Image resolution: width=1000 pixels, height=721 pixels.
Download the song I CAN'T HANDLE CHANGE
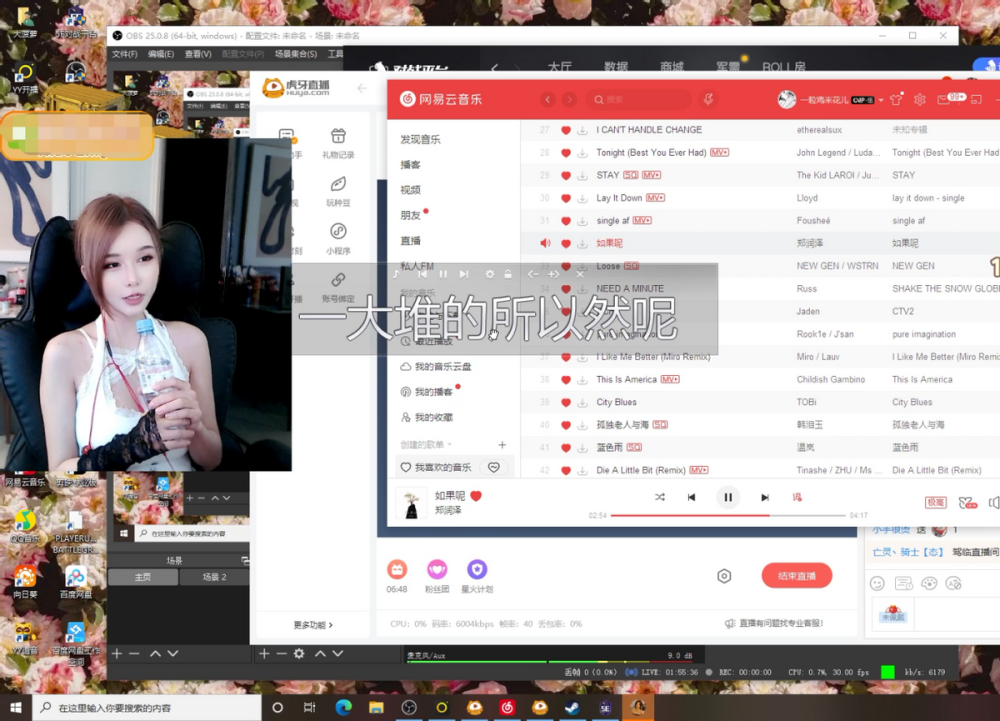[582, 130]
